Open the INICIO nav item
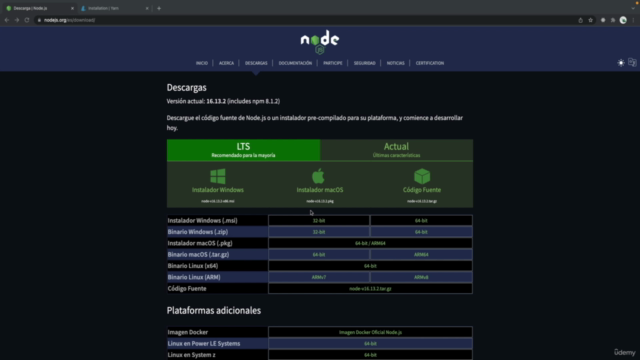Screen dimensions: 640x360 (x=202, y=63)
